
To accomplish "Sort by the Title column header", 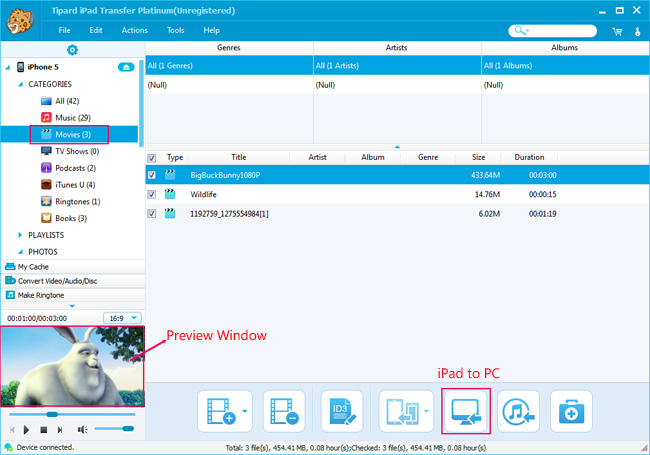I will (x=238, y=157).
